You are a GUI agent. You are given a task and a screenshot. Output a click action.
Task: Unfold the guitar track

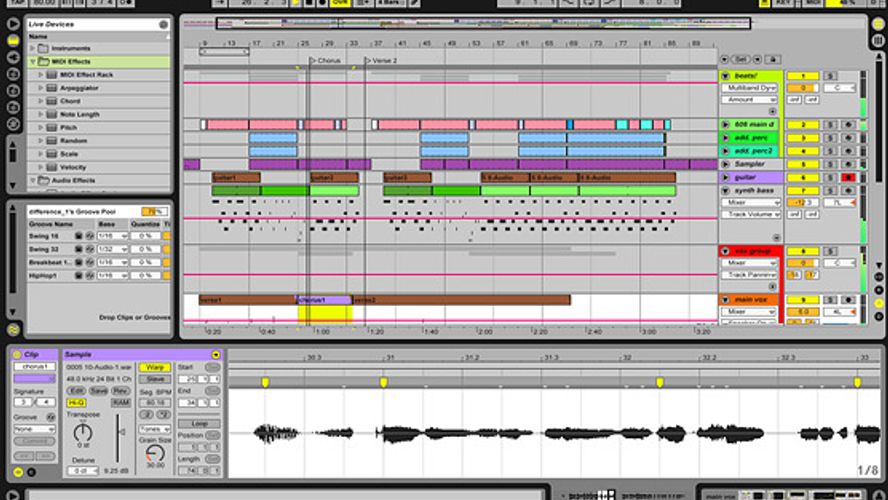(x=725, y=177)
